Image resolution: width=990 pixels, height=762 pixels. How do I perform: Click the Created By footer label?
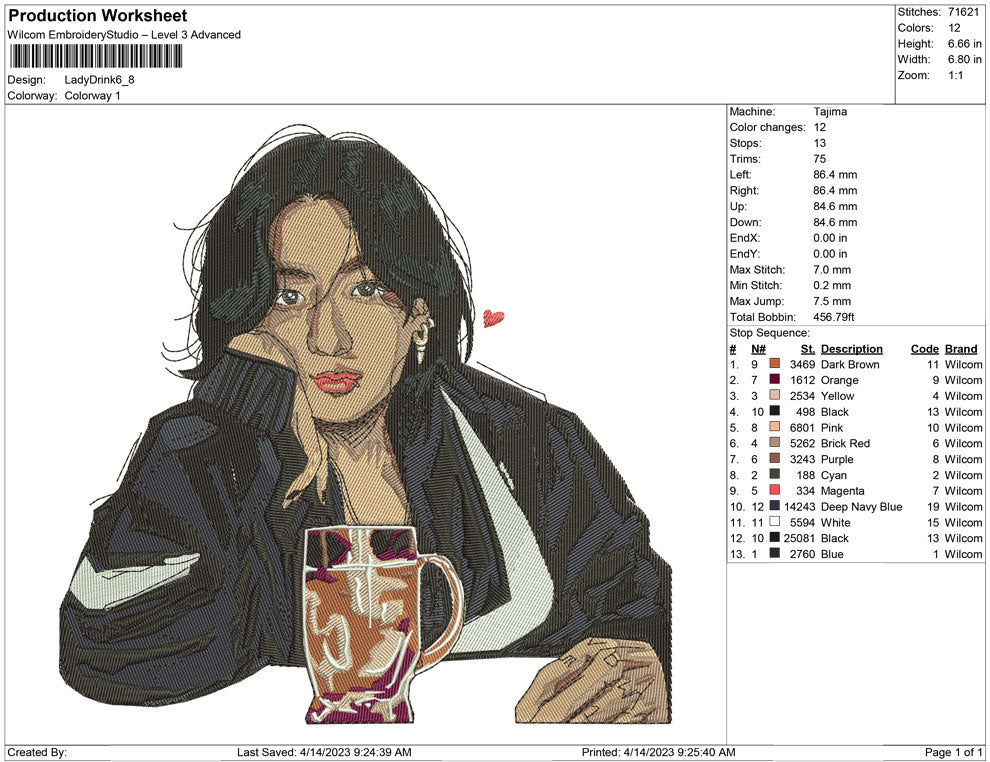tap(37, 752)
